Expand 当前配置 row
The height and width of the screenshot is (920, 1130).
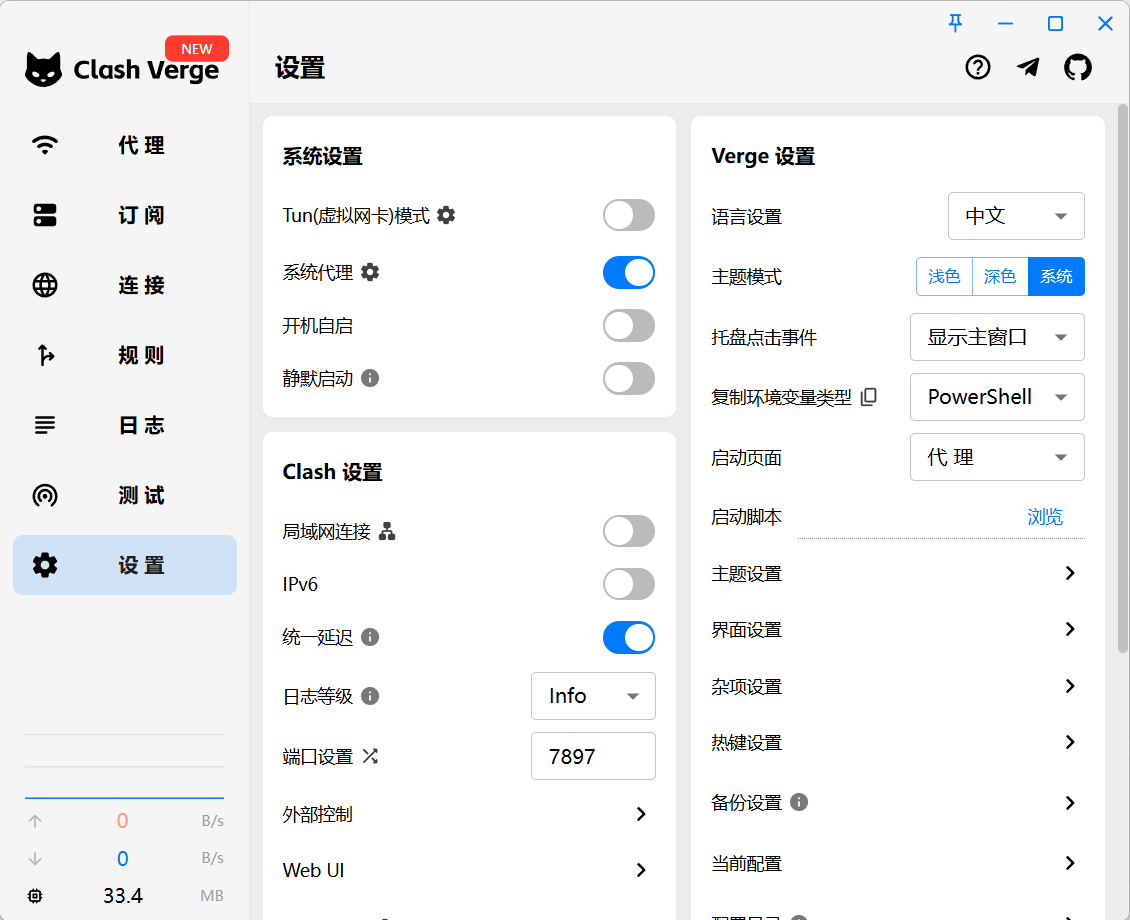(x=897, y=863)
